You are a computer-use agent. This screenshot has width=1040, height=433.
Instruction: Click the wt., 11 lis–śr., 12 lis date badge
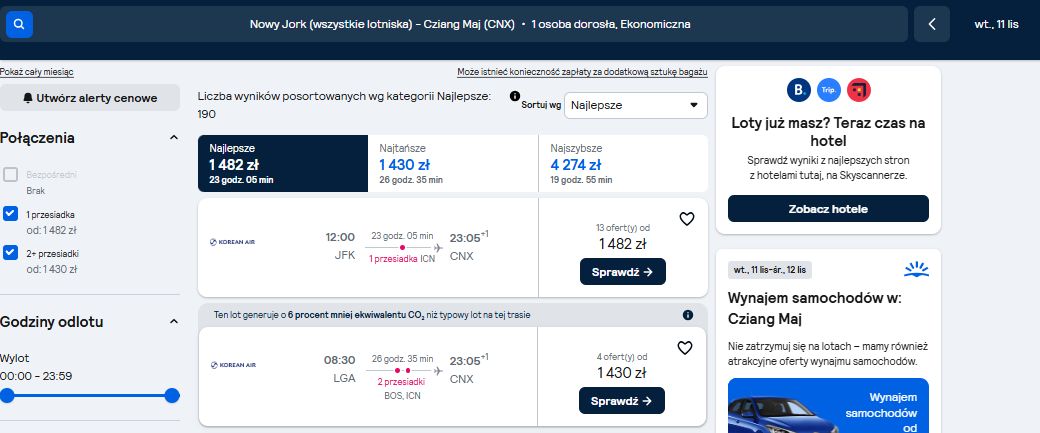coord(769,270)
